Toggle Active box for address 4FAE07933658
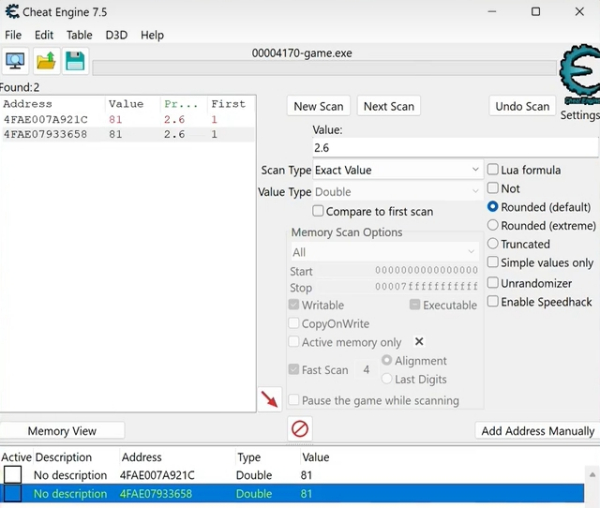Screen dimensions: 600x508 (x=13, y=493)
